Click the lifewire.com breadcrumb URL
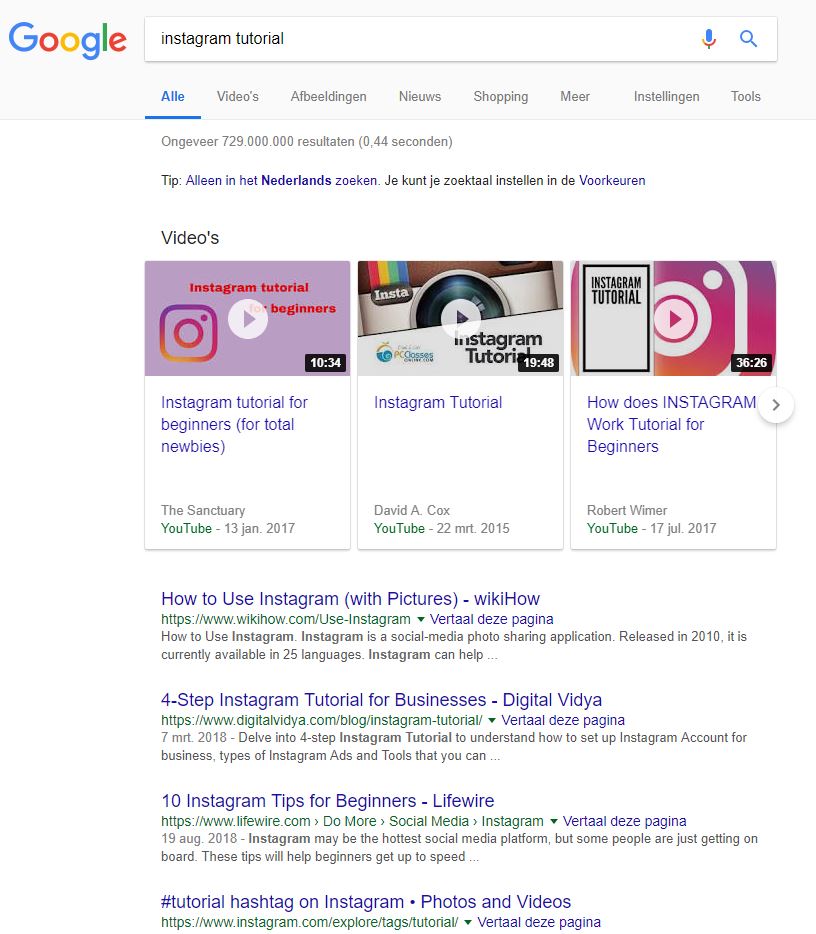The width and height of the screenshot is (816, 934). coord(352,821)
